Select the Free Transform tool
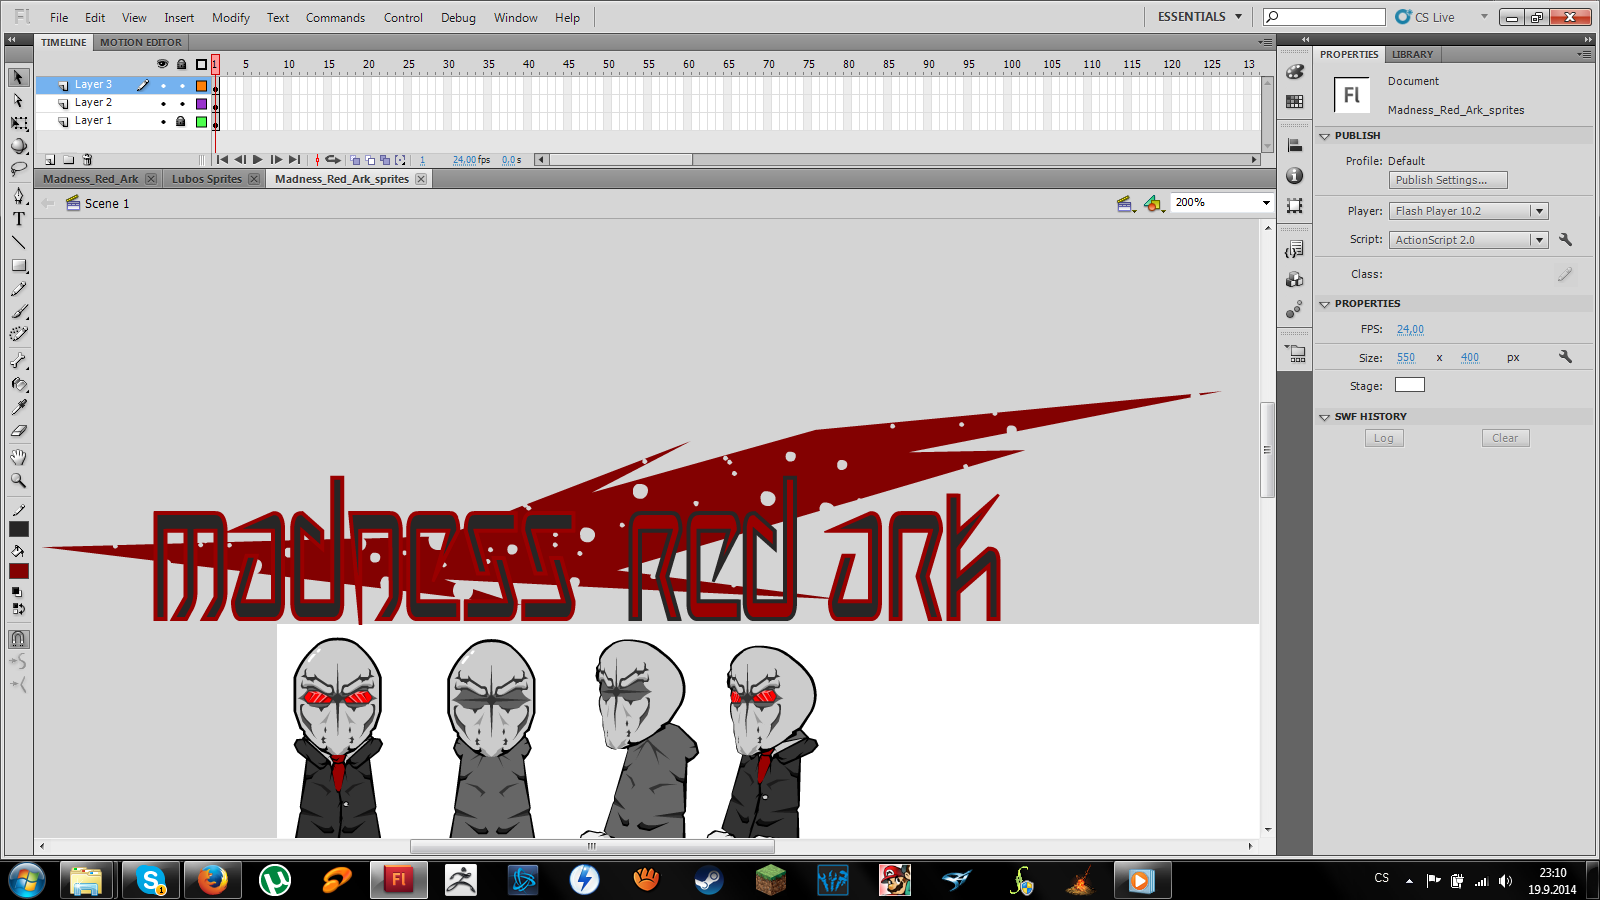Viewport: 1600px width, 900px height. 18,123
